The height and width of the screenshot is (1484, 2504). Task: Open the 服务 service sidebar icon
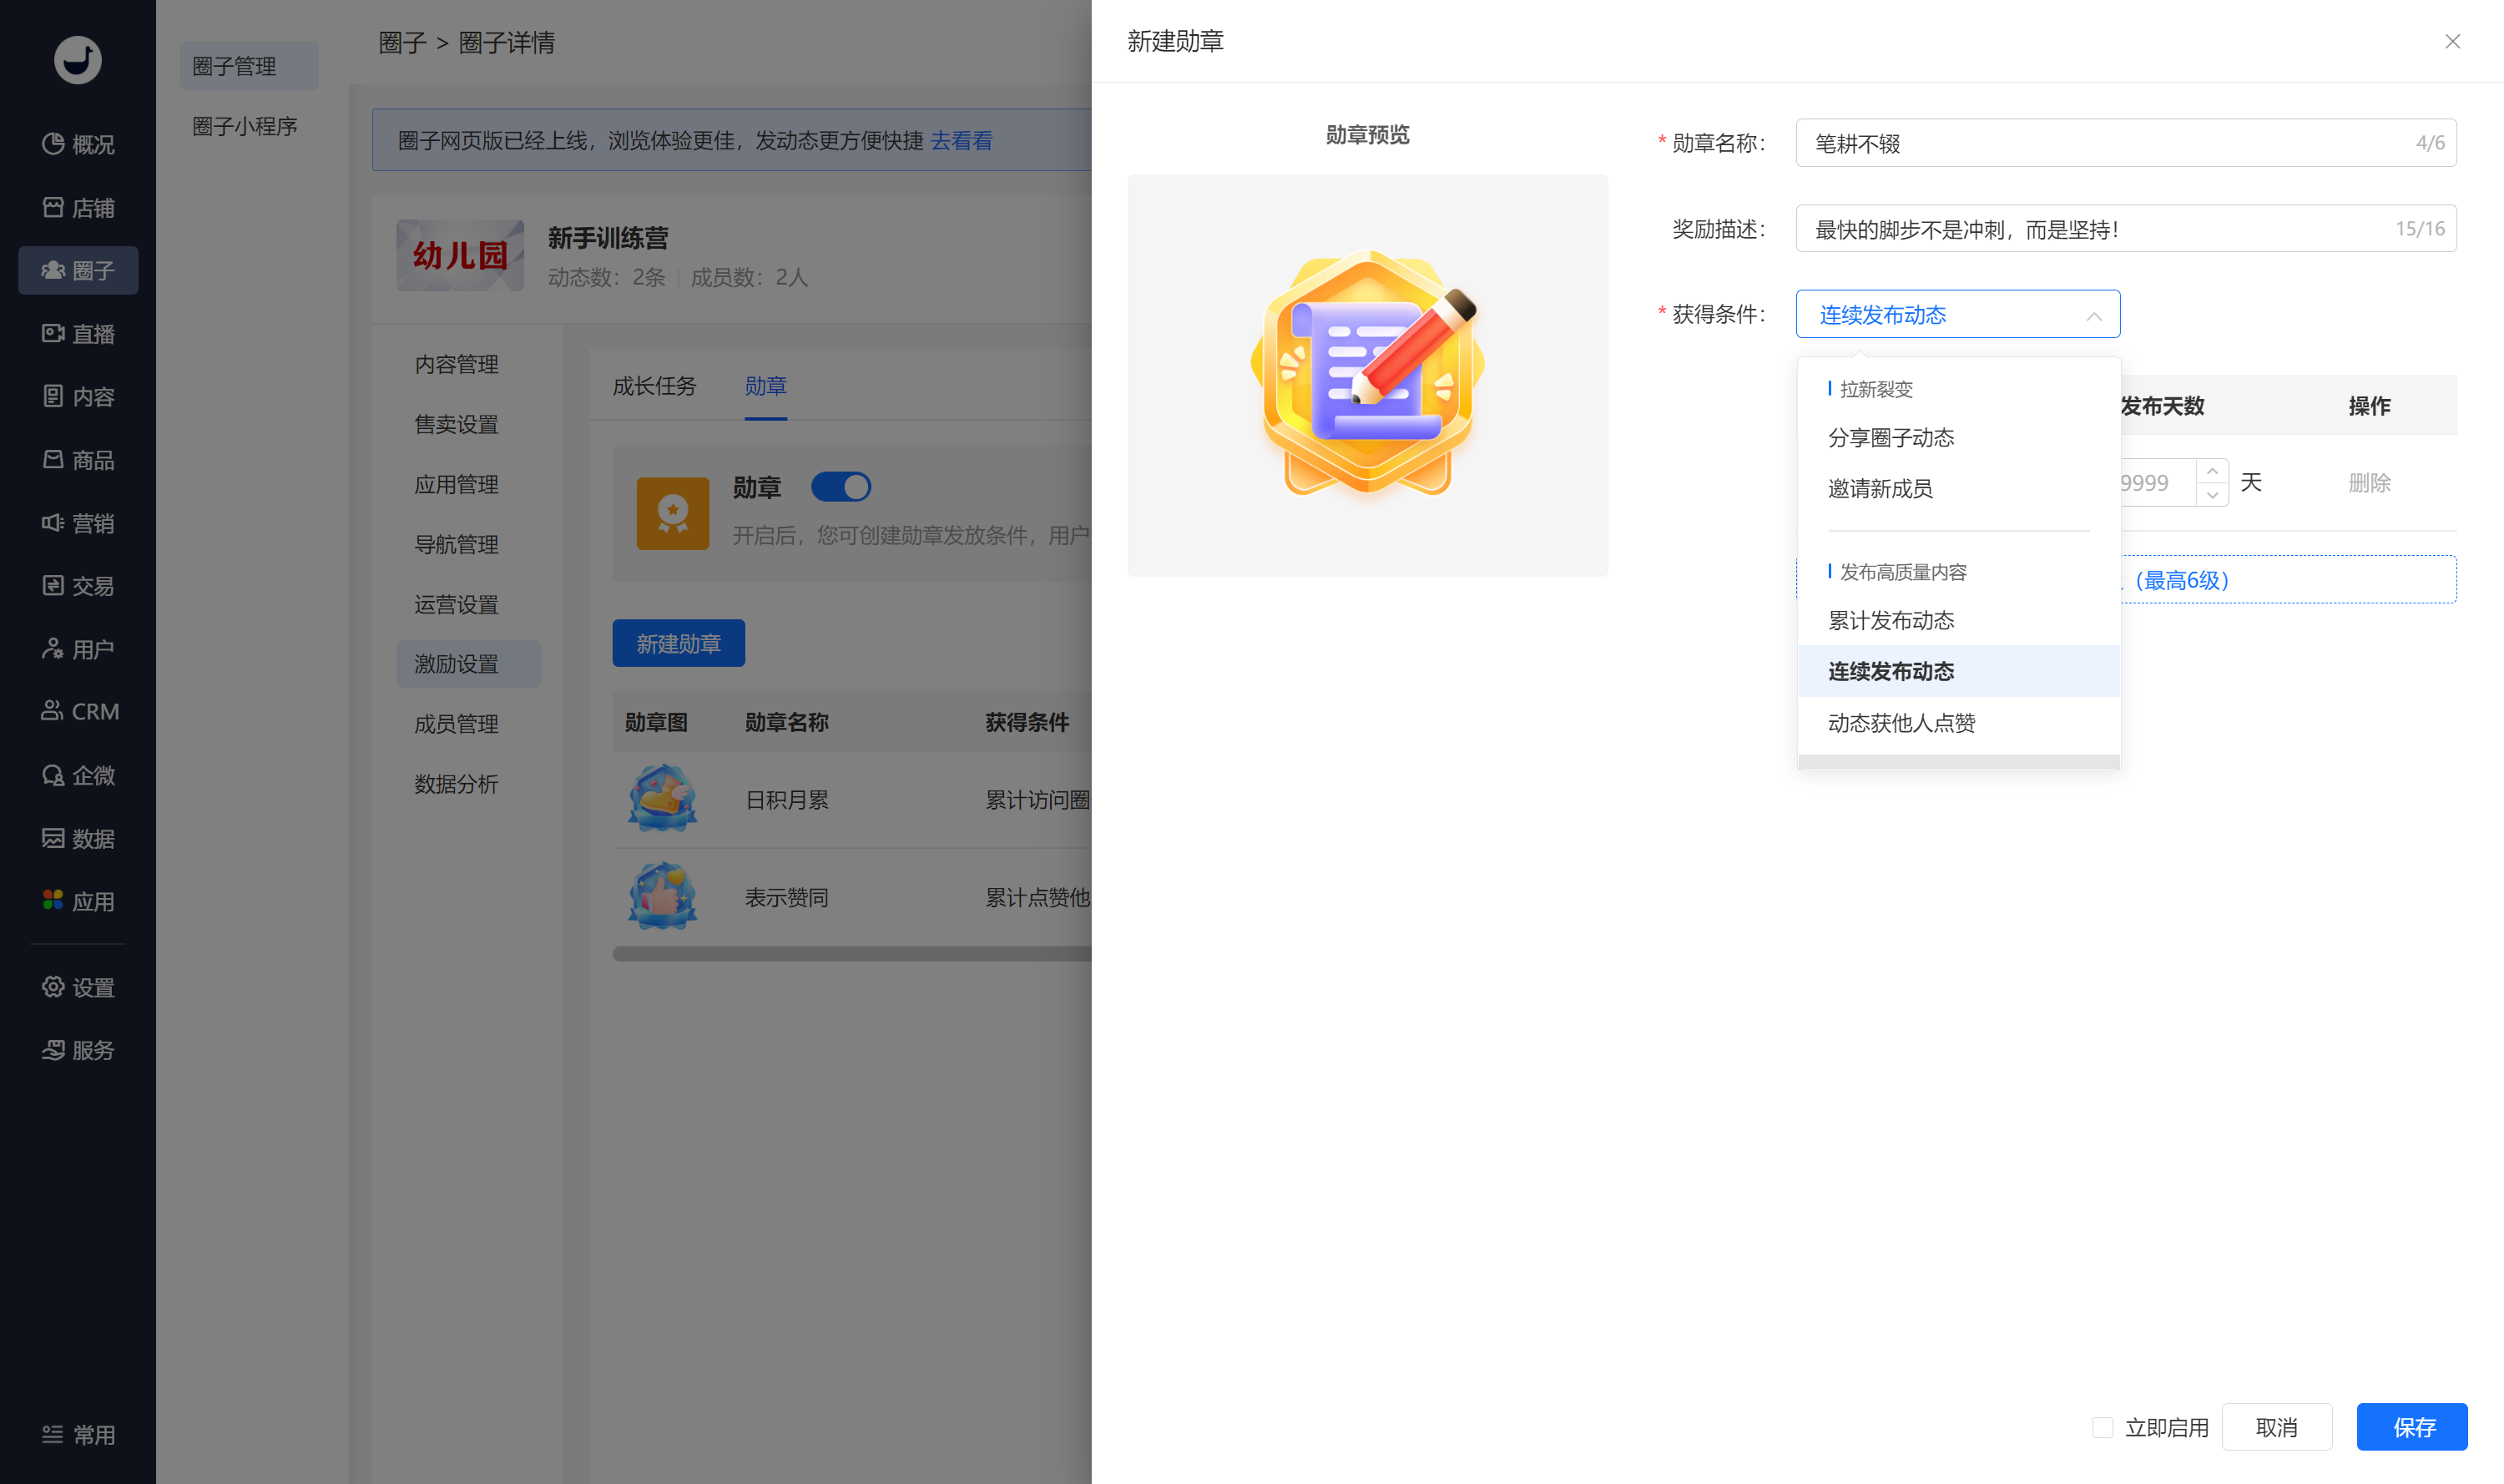tap(53, 1050)
